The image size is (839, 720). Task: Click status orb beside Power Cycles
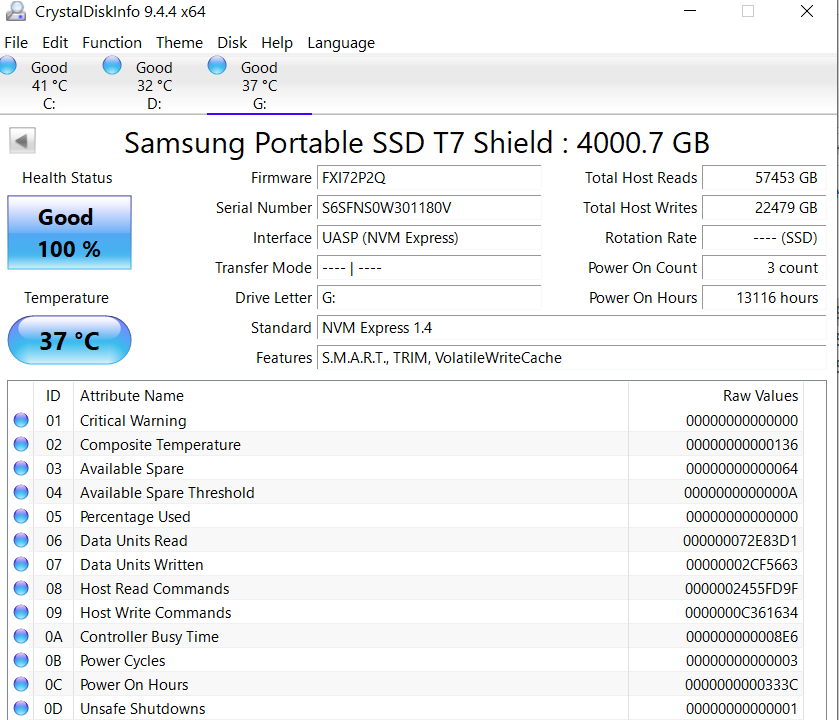21,661
